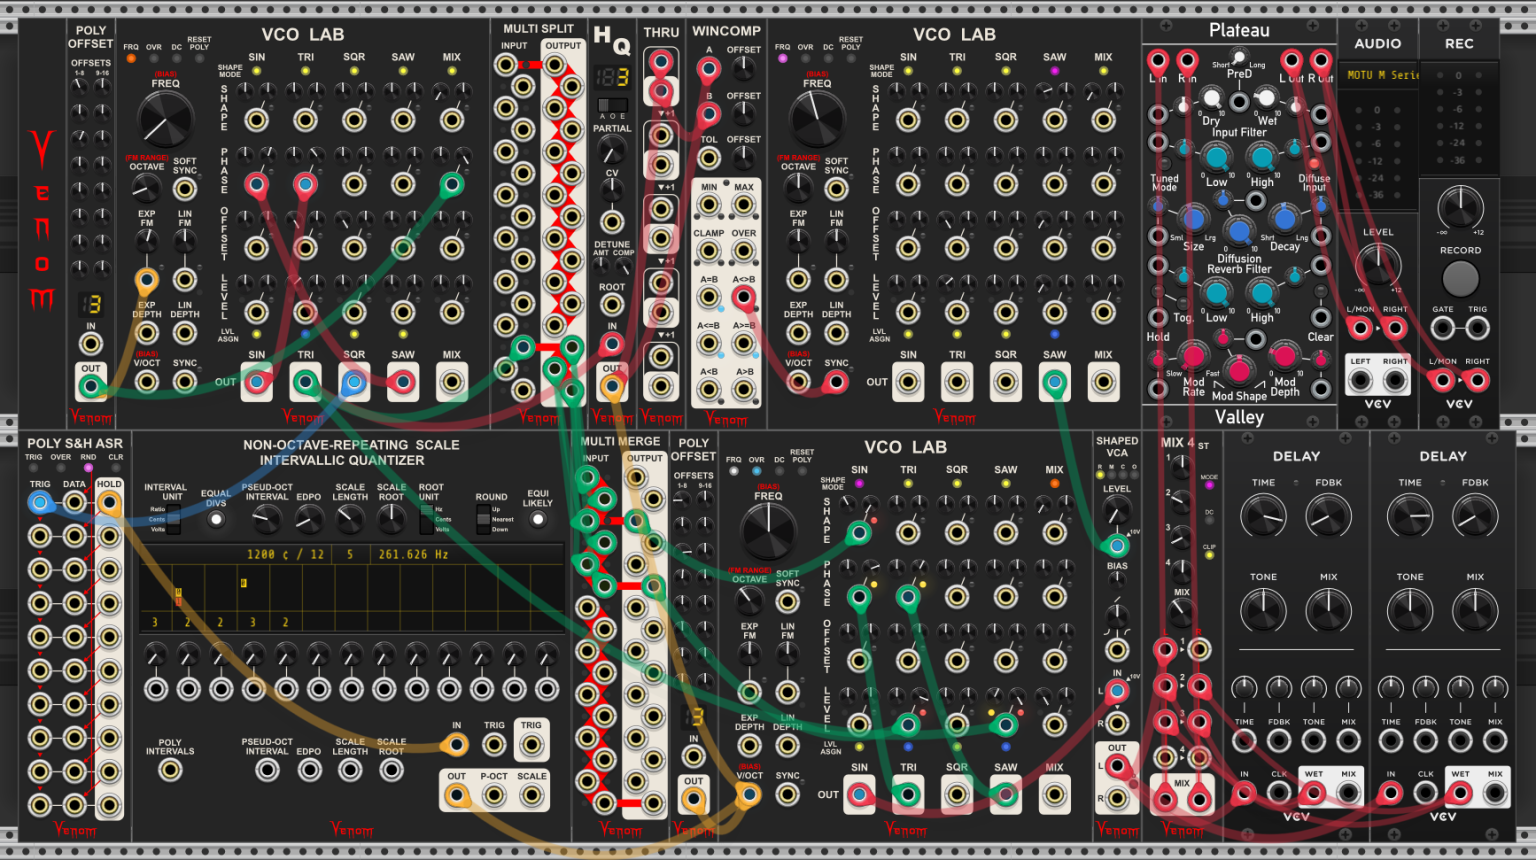Click the Poly S&H ASR top TRIG jack
Viewport: 1536px width, 860px height.
(x=40, y=503)
